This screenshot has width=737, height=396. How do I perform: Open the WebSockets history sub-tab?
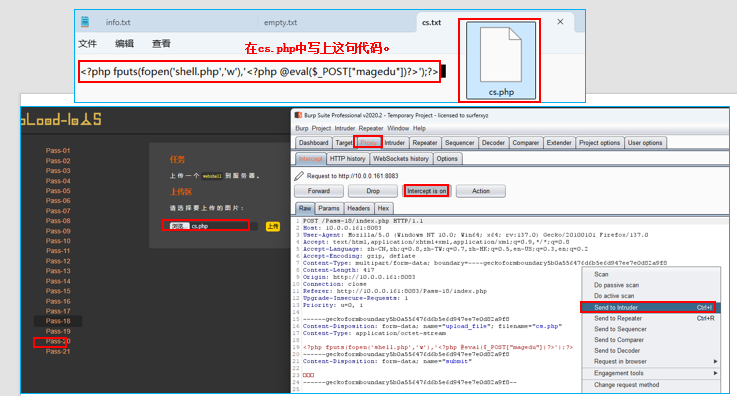[401, 159]
